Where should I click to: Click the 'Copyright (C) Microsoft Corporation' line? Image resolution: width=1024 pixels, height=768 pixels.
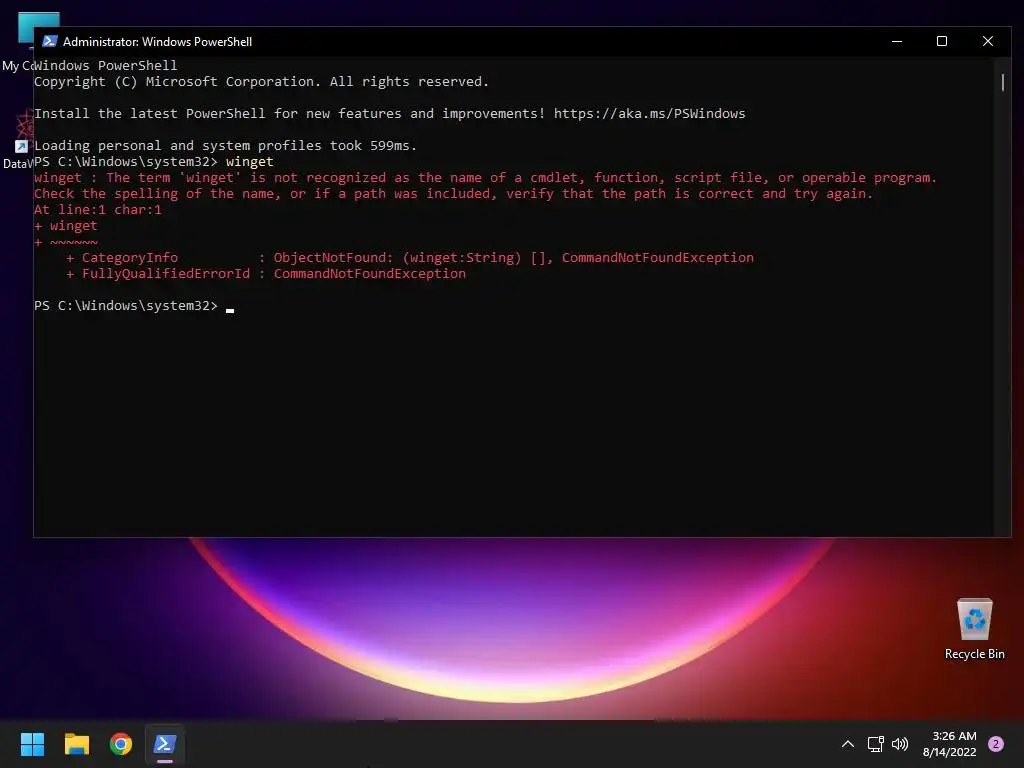pos(261,82)
